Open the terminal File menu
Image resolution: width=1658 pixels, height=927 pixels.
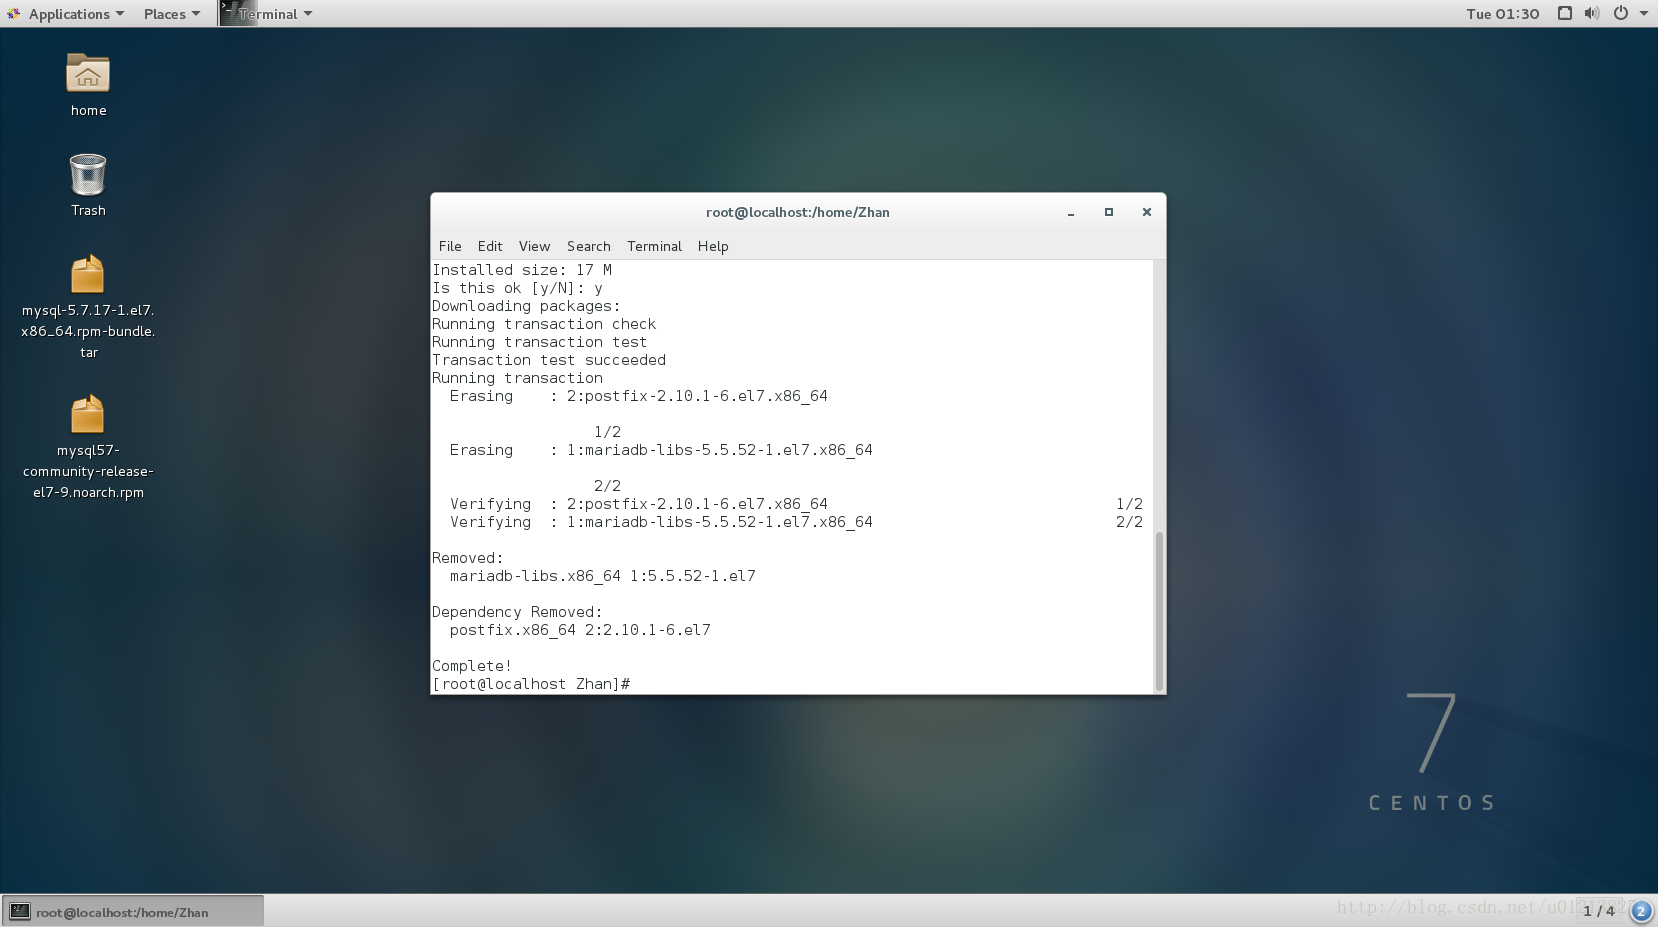450,246
